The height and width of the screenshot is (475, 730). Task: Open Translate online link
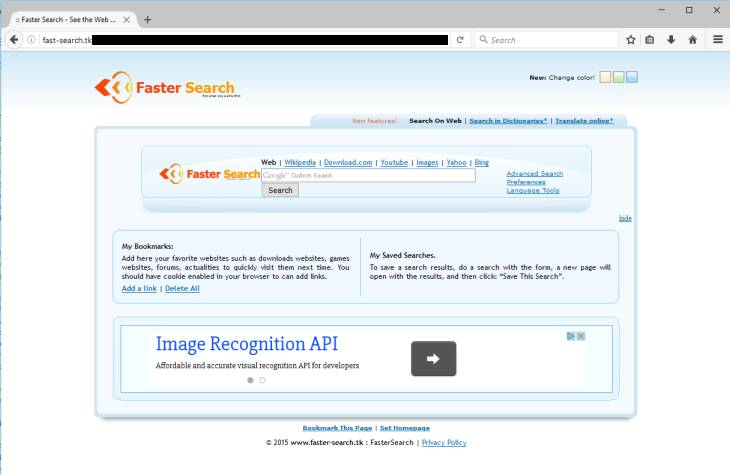(x=584, y=121)
